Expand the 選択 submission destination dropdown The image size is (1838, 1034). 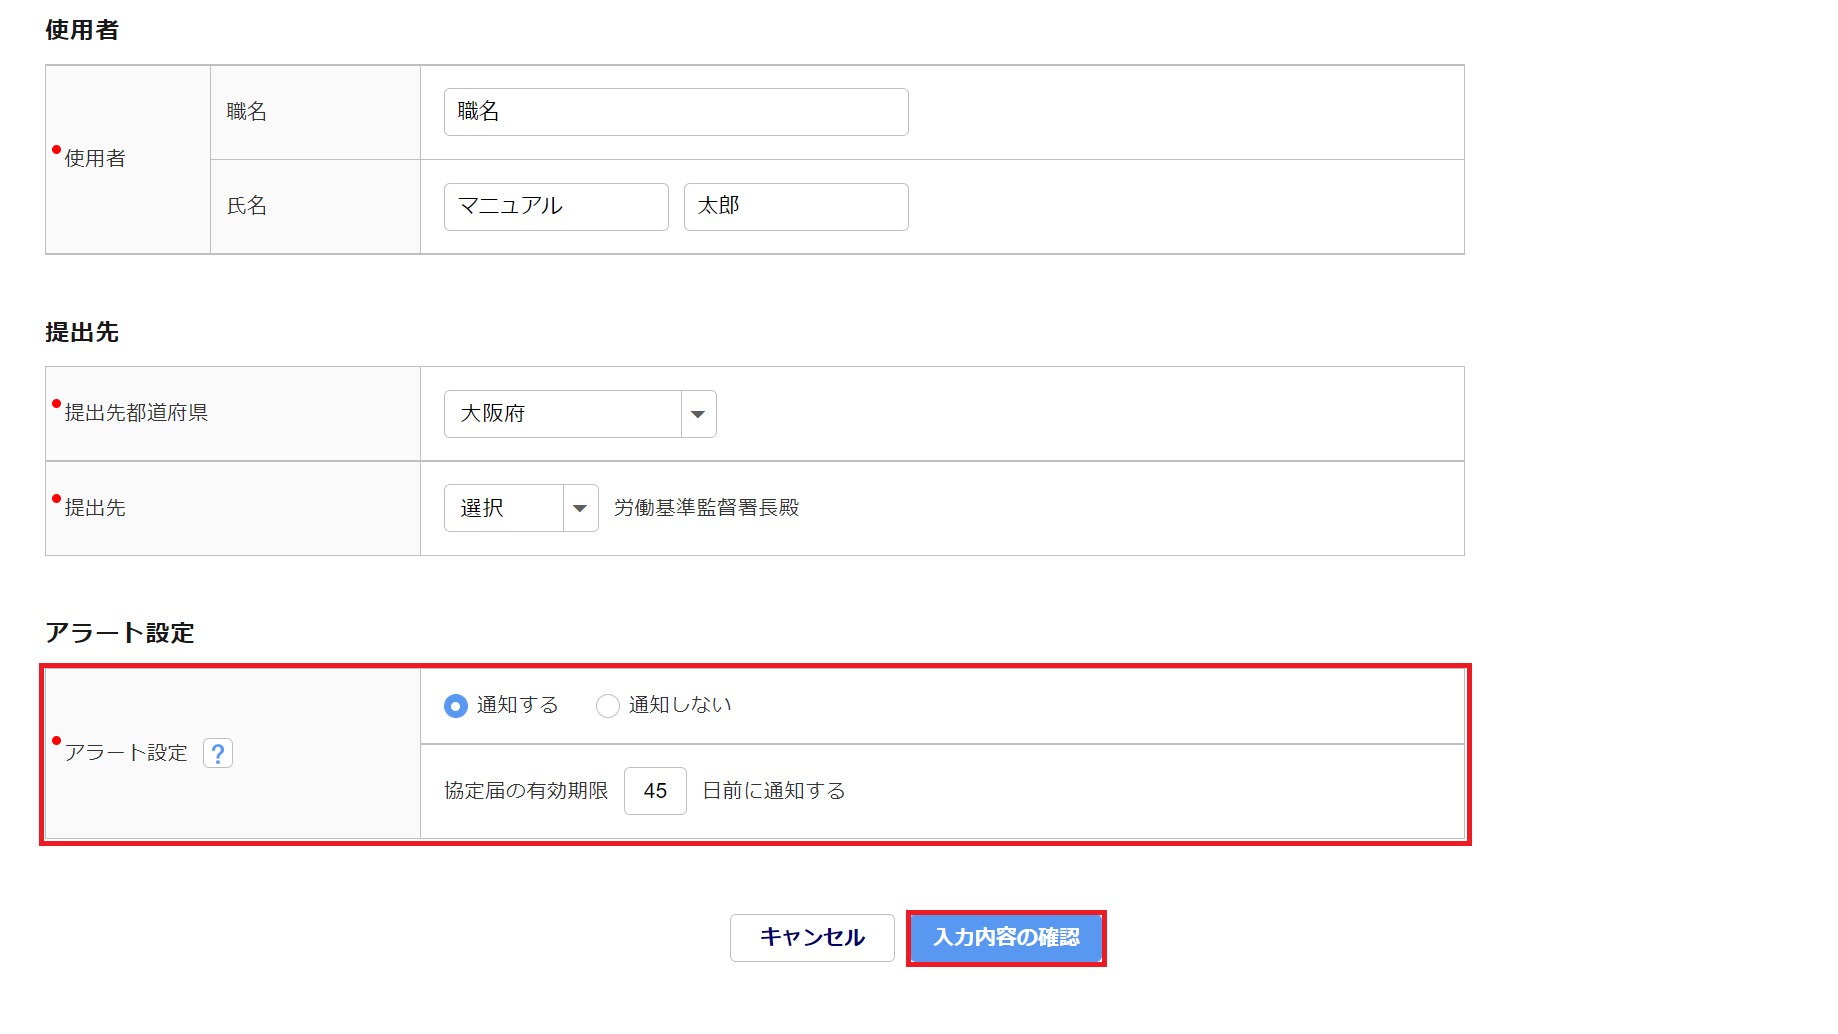tap(504, 508)
